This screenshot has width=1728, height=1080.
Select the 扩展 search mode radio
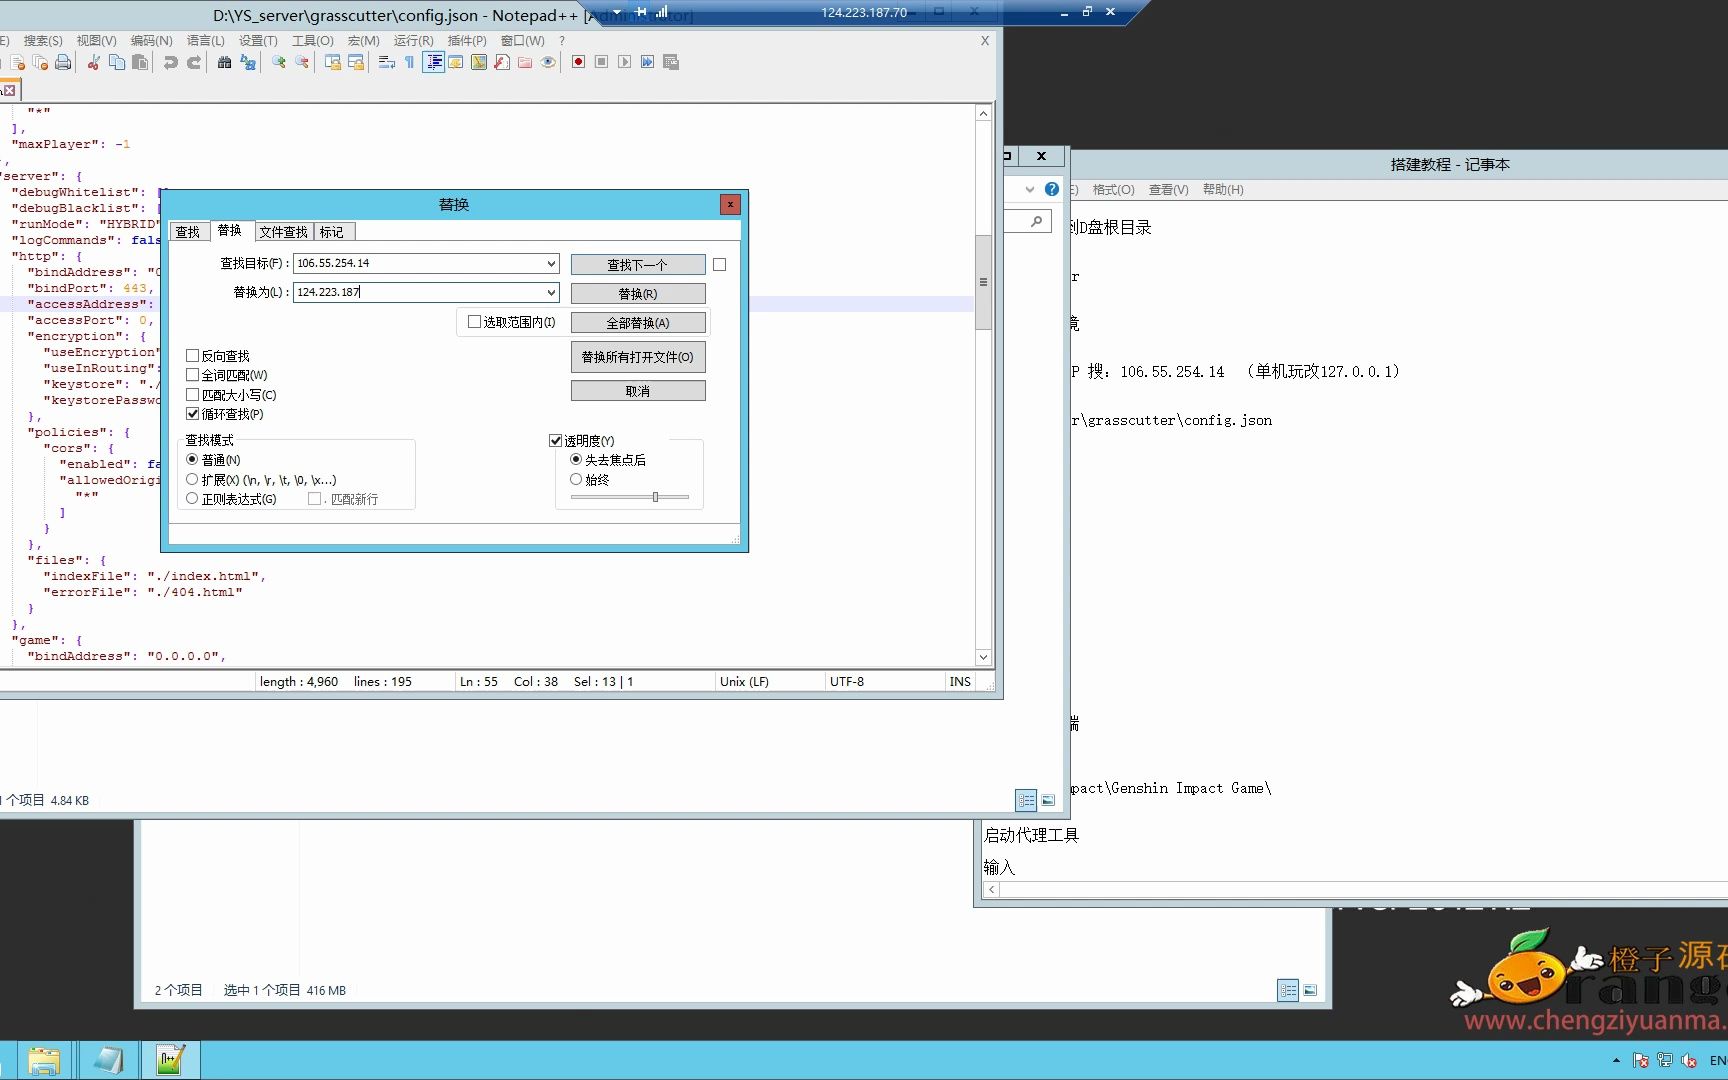(x=192, y=480)
